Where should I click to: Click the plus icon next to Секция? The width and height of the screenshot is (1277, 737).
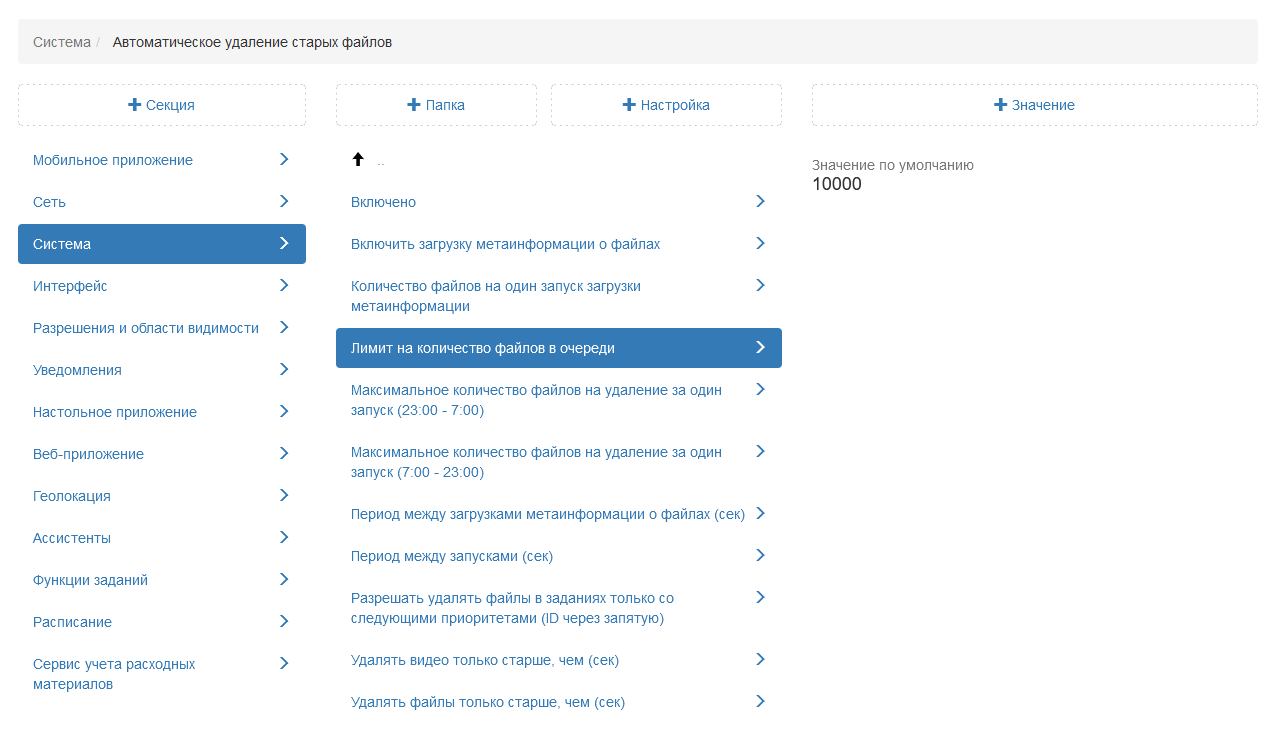click(135, 105)
